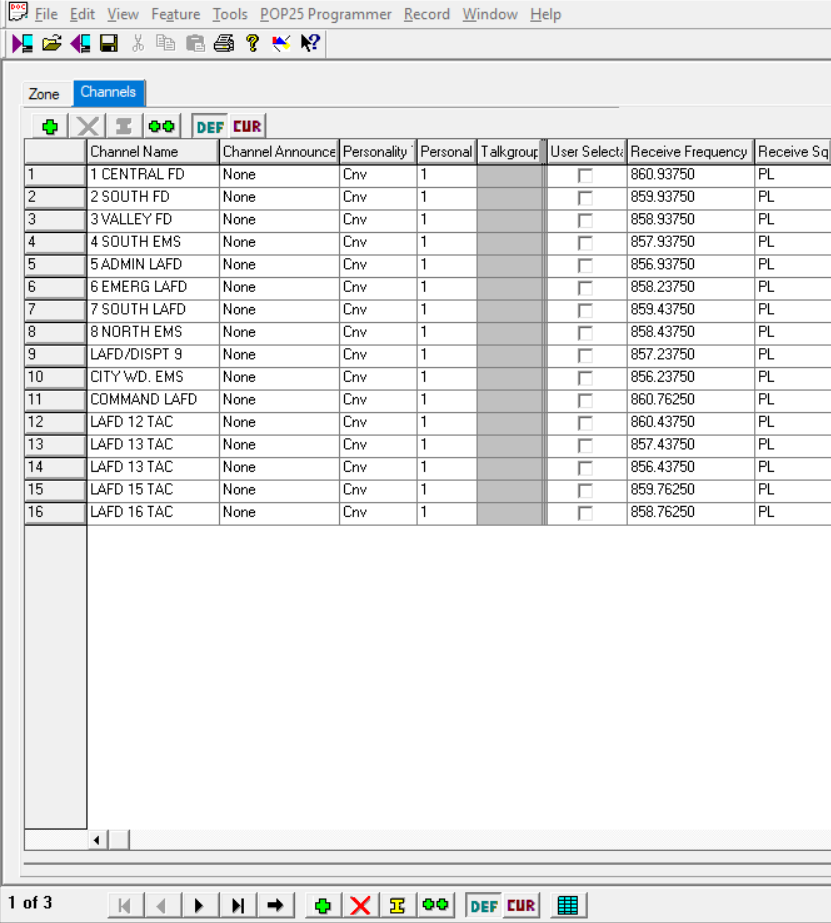Click the context help pointer icon
Image resolution: width=831 pixels, height=923 pixels.
pyautogui.click(x=310, y=44)
